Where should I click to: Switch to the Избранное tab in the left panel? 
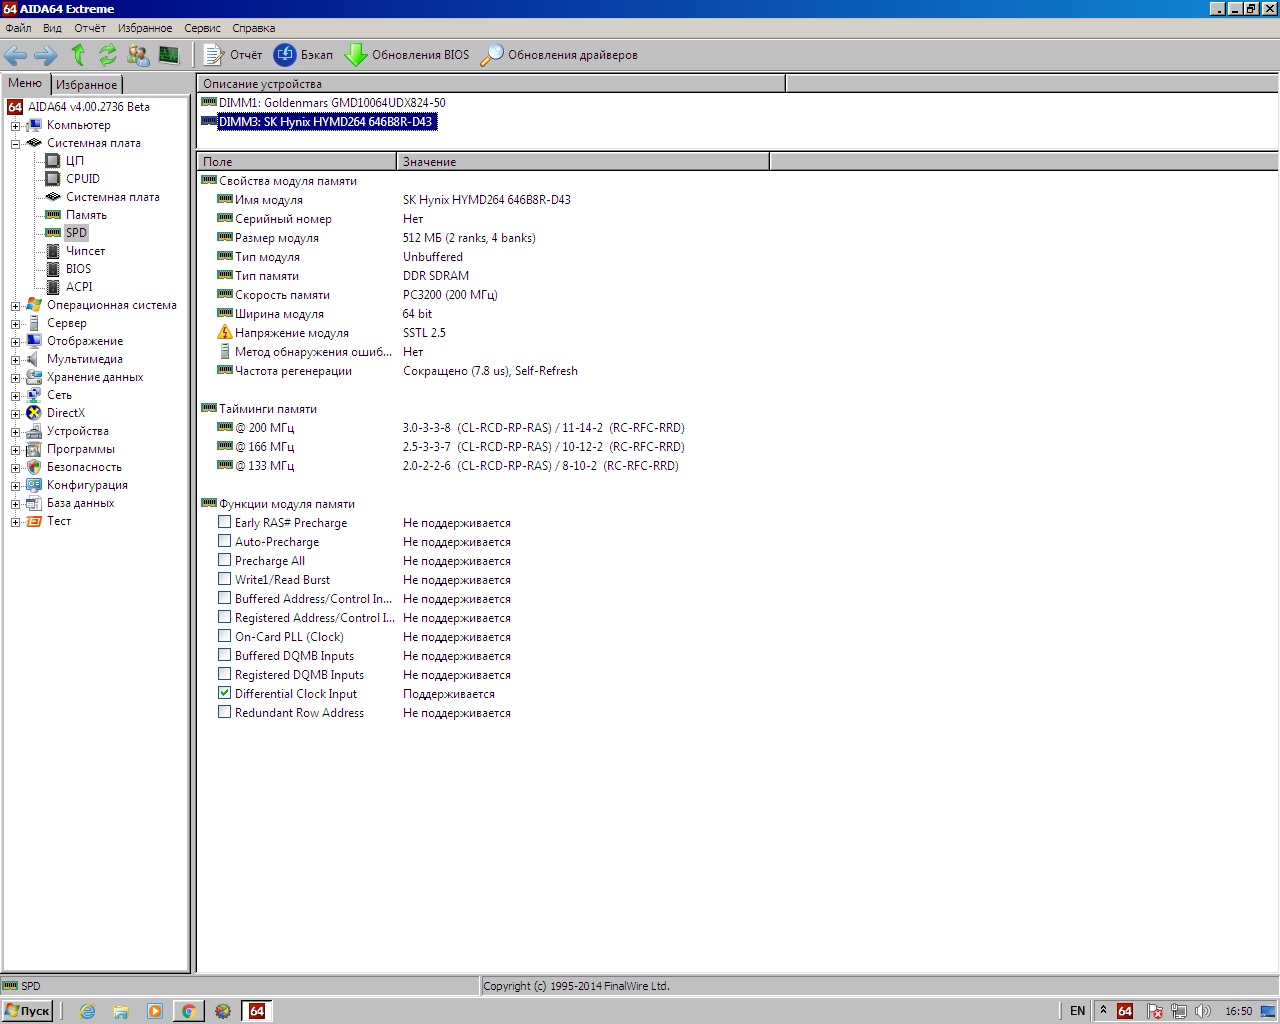coord(86,85)
